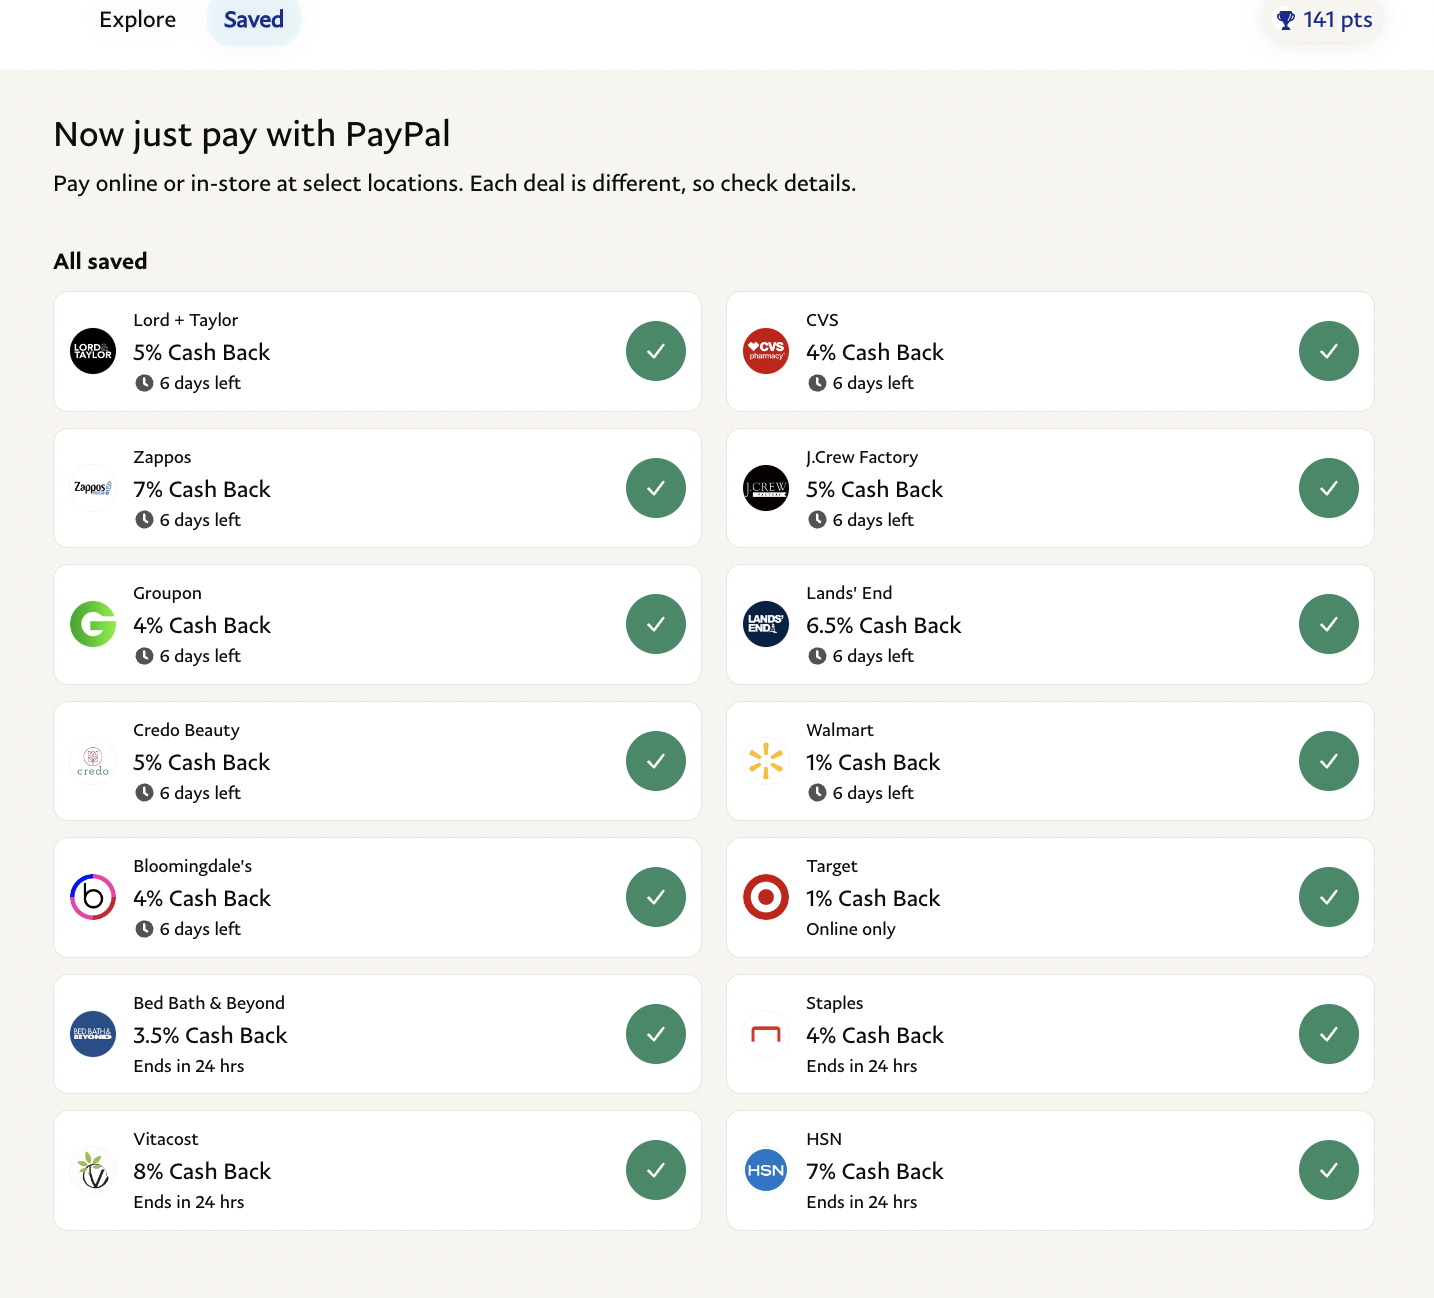Click the 'Online only' label
This screenshot has width=1434, height=1298.
(x=851, y=929)
